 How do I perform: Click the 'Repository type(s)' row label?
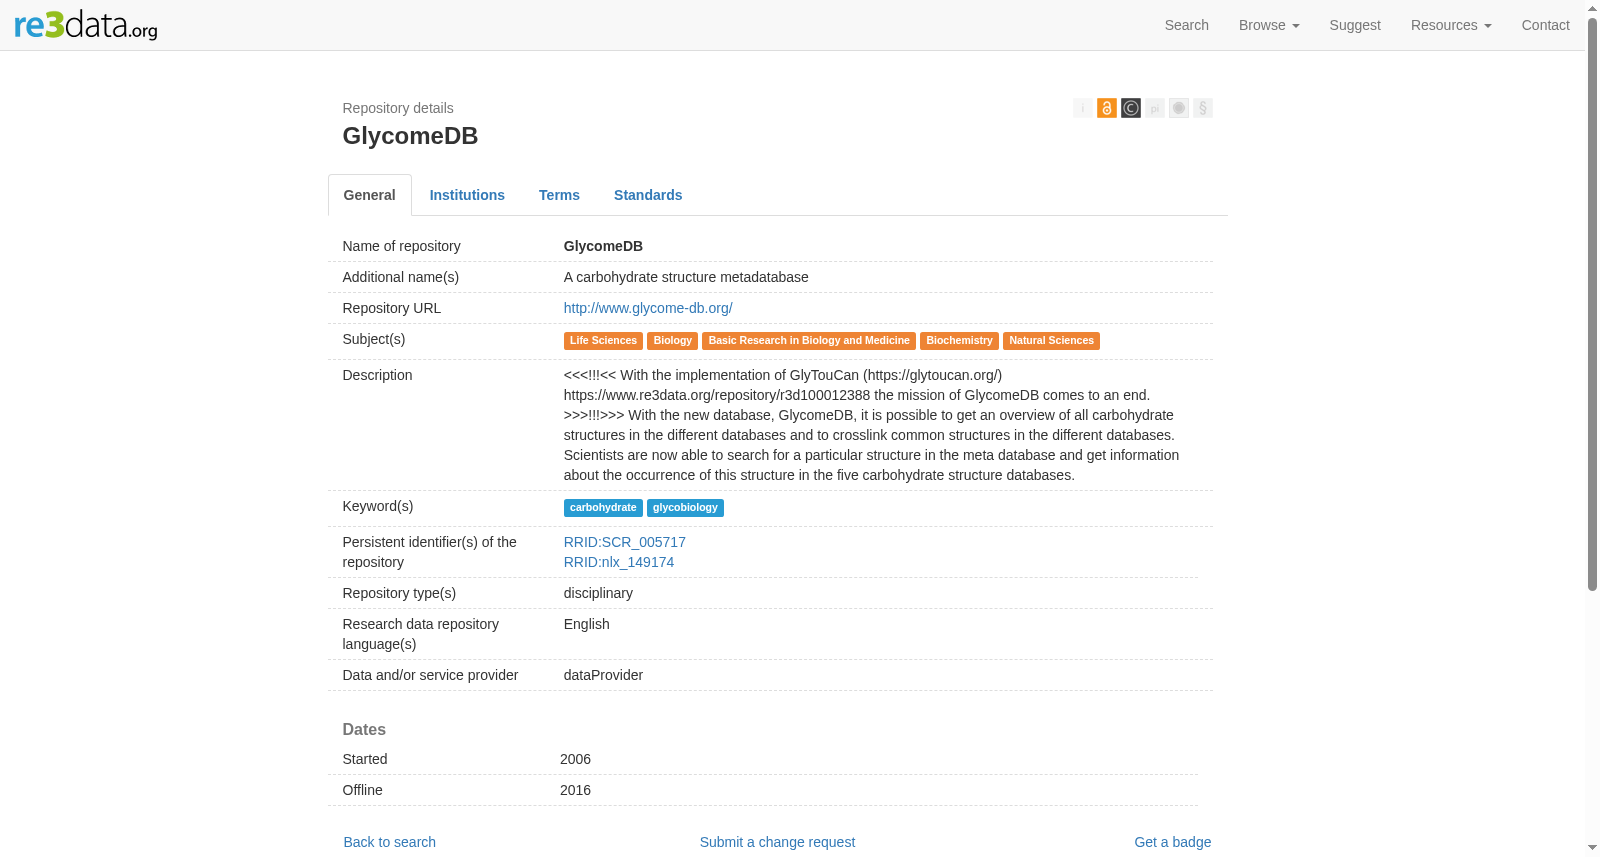[x=399, y=593]
